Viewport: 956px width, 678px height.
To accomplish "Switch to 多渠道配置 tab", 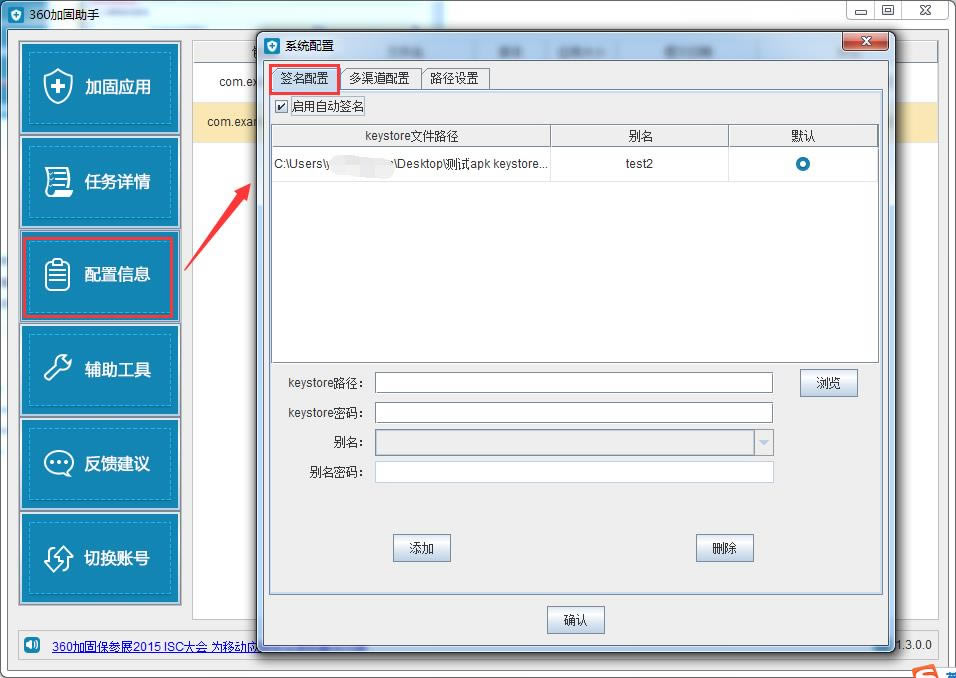I will click(379, 79).
